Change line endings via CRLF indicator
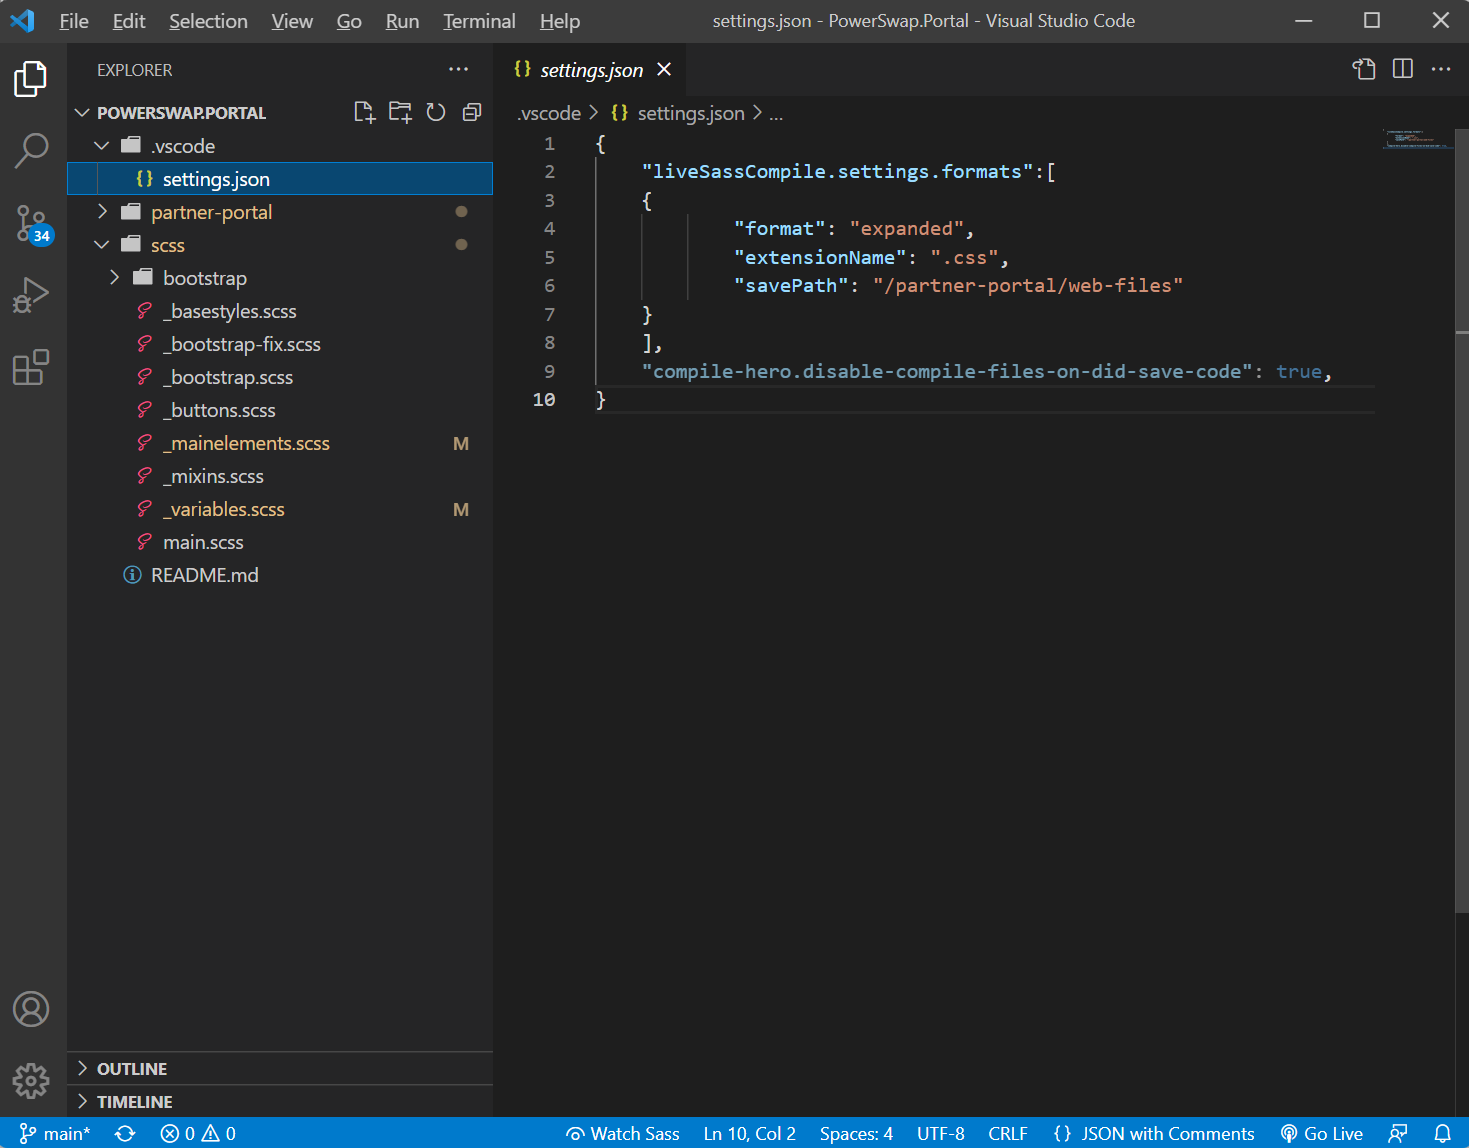The image size is (1469, 1148). pyautogui.click(x=1008, y=1133)
